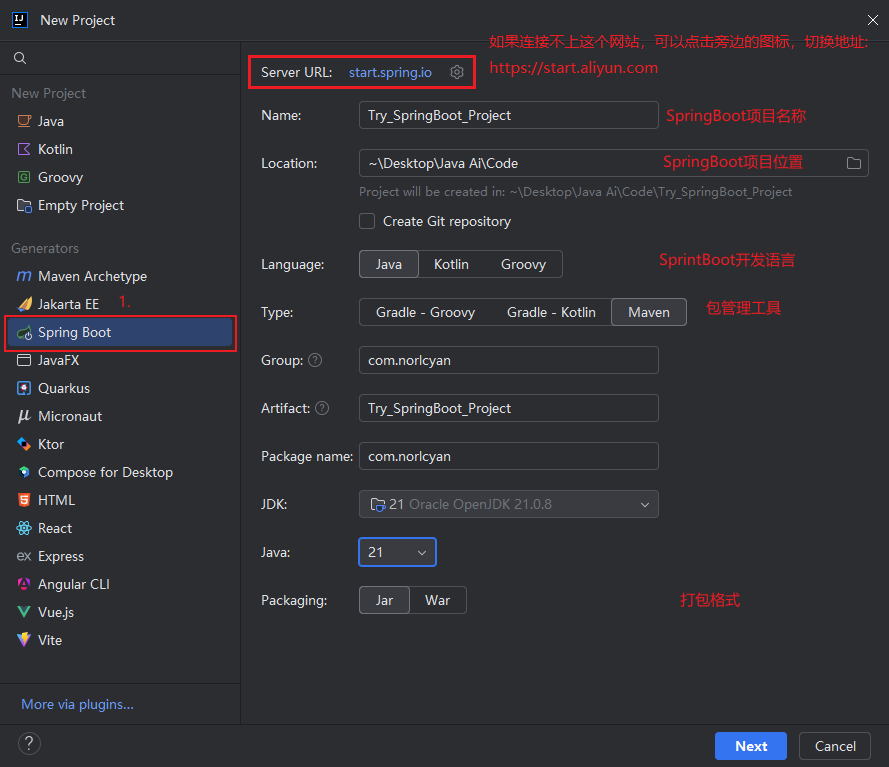Select Kotlin in New Project list

120,149
